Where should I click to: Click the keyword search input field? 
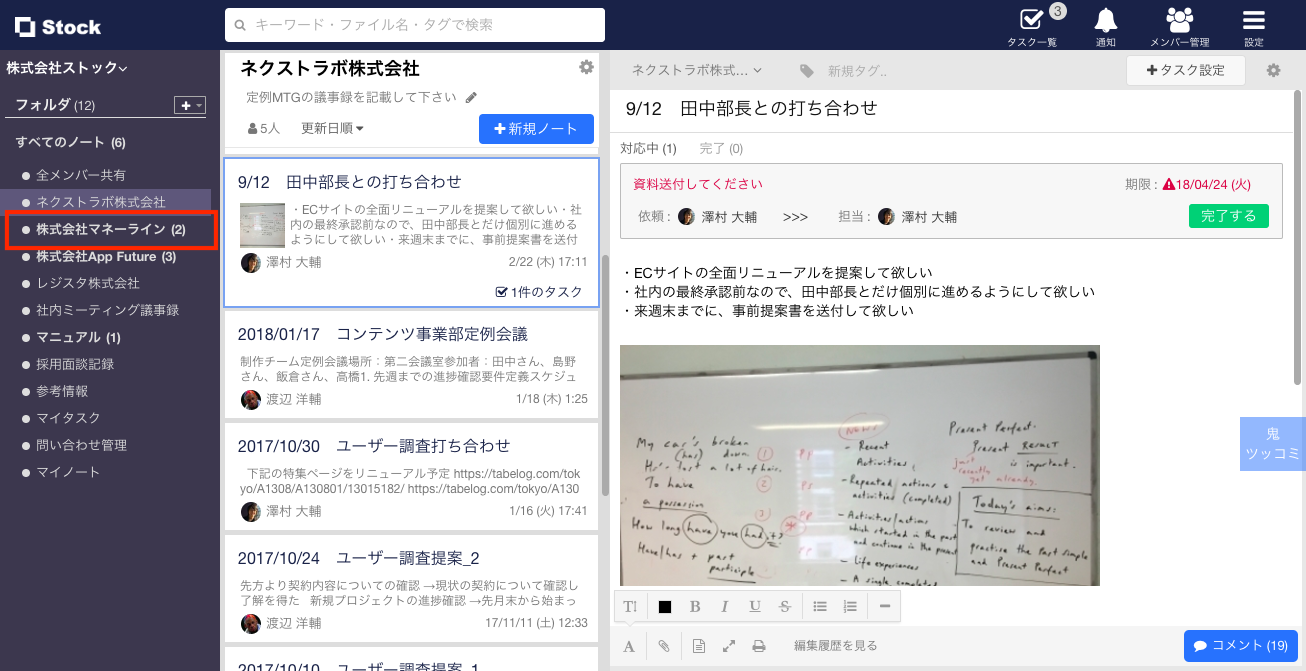coord(416,25)
